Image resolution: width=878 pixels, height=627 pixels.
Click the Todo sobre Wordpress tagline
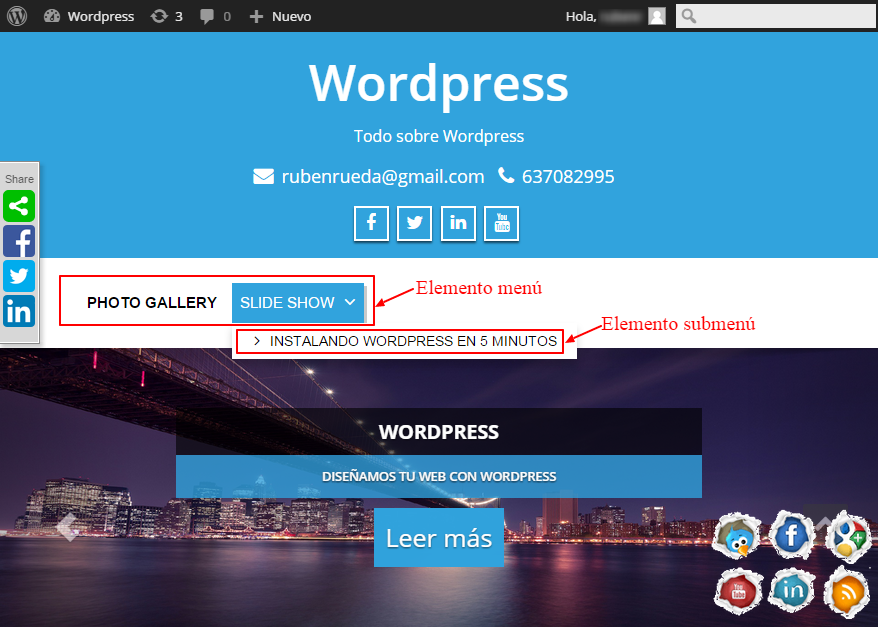[x=439, y=136]
